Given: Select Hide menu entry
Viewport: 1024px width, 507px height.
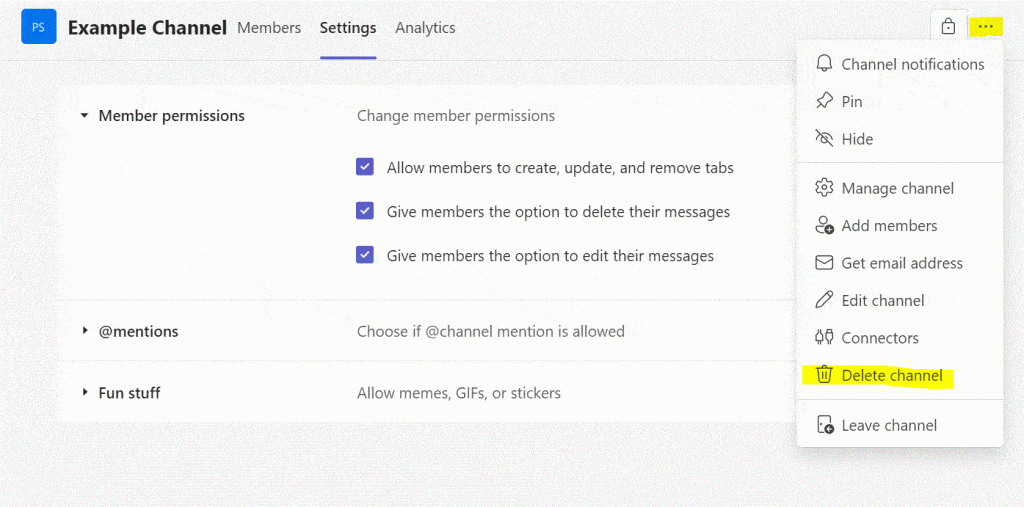Looking at the screenshot, I should click(900, 139).
